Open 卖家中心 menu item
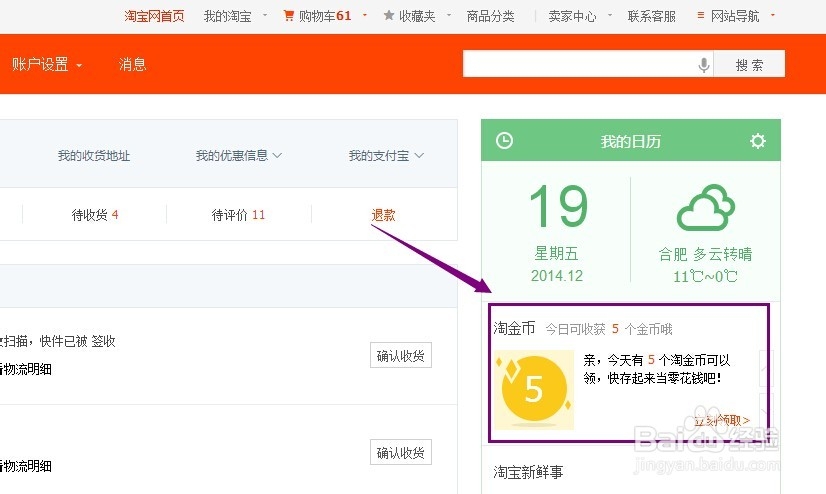The width and height of the screenshot is (826, 494). coord(573,16)
